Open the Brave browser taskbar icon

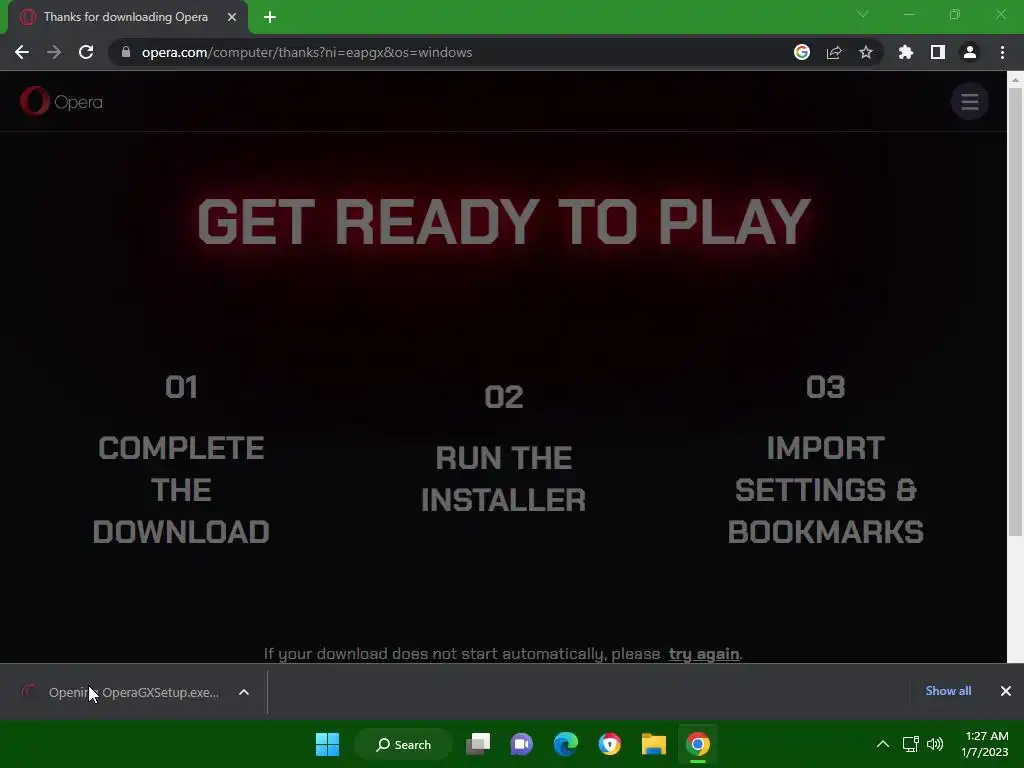click(610, 744)
